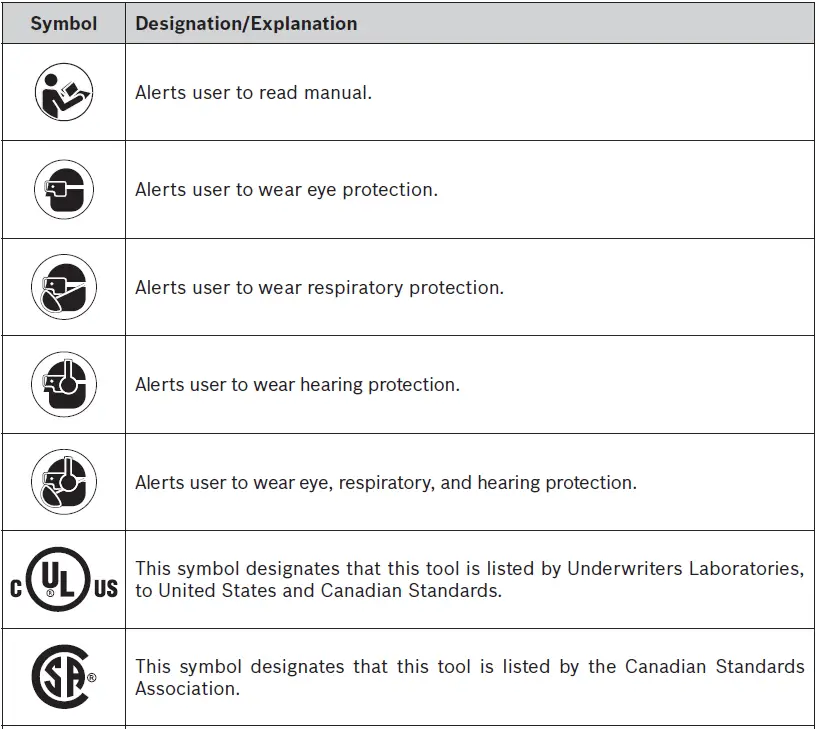The width and height of the screenshot is (818, 729).
Task: Select 'Alerts user to read manual.' text
Action: [253, 93]
